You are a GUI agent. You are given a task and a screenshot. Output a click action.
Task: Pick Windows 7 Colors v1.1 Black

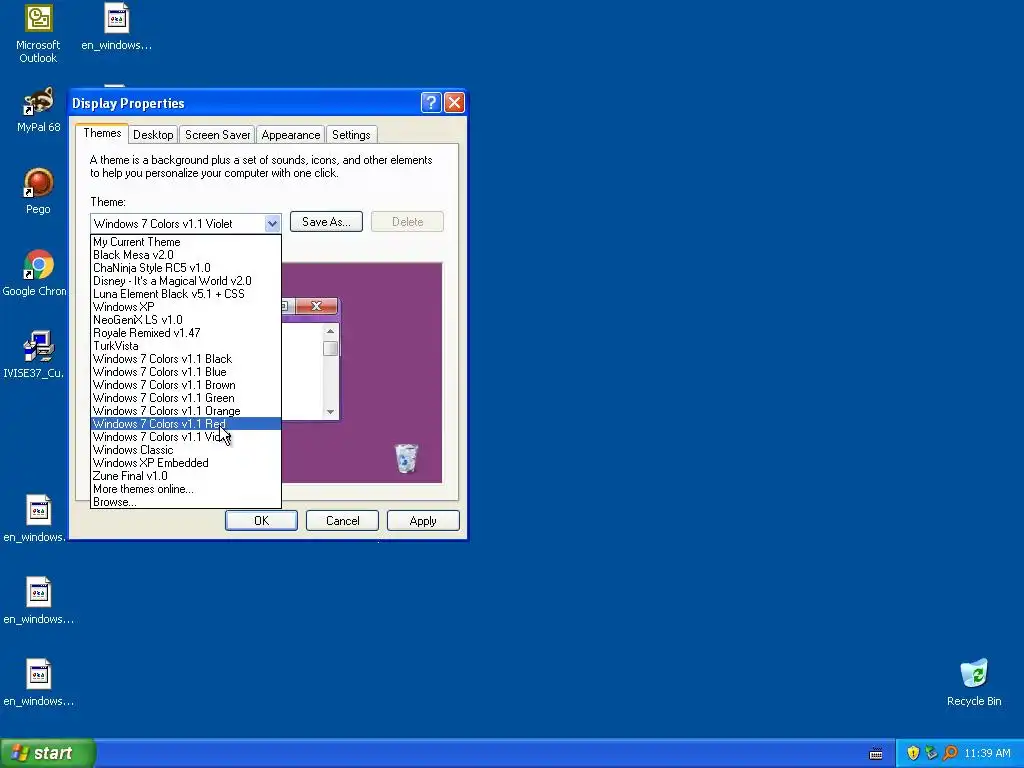[185, 359]
